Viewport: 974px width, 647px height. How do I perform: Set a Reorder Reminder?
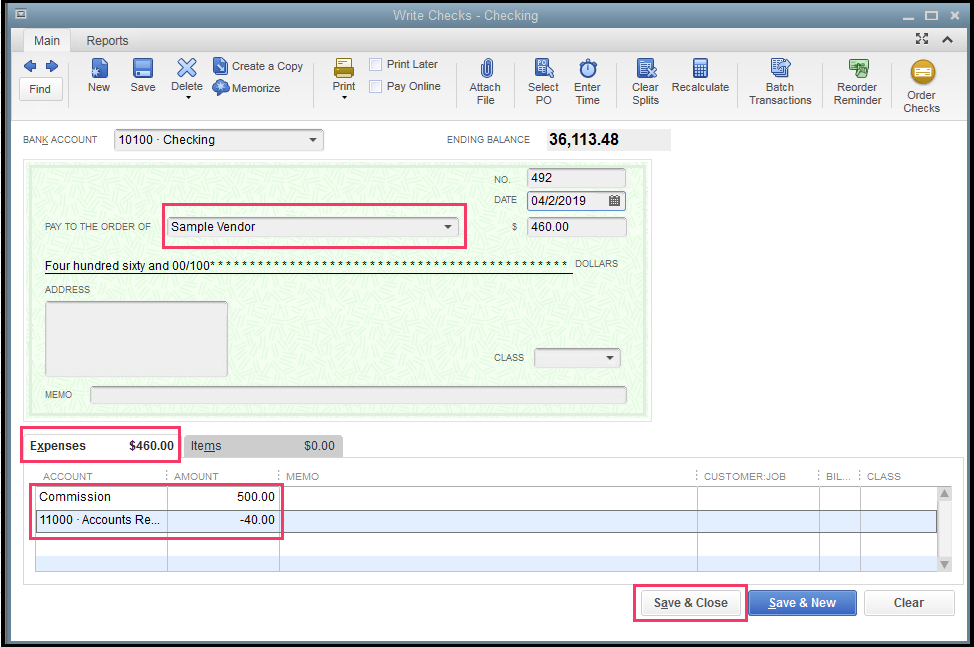(857, 82)
